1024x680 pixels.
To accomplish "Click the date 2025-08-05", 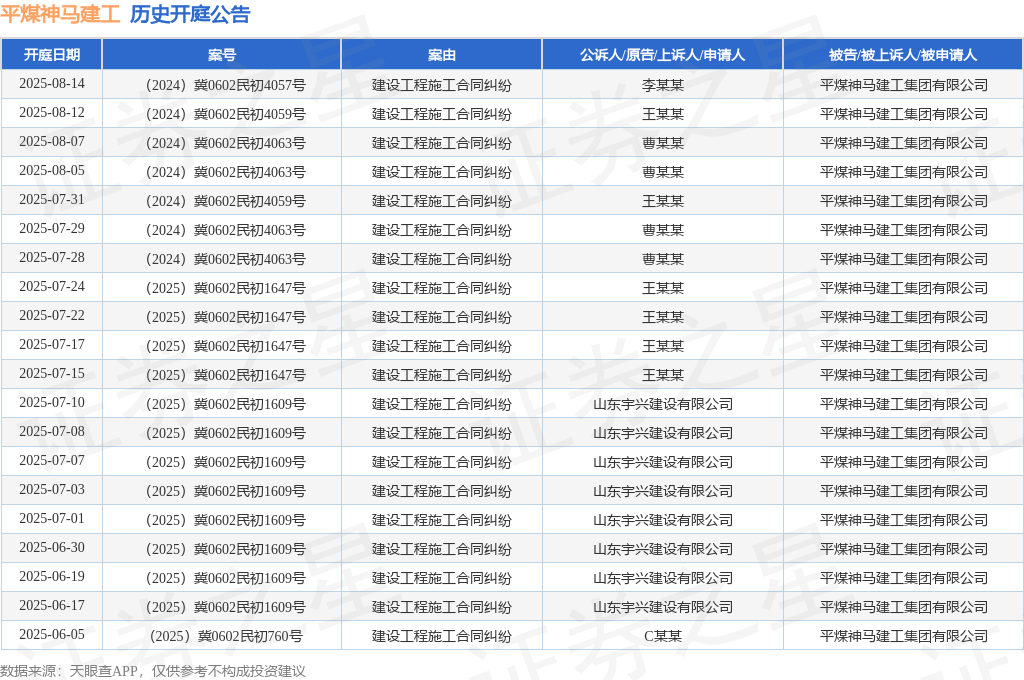I will pos(52,170).
